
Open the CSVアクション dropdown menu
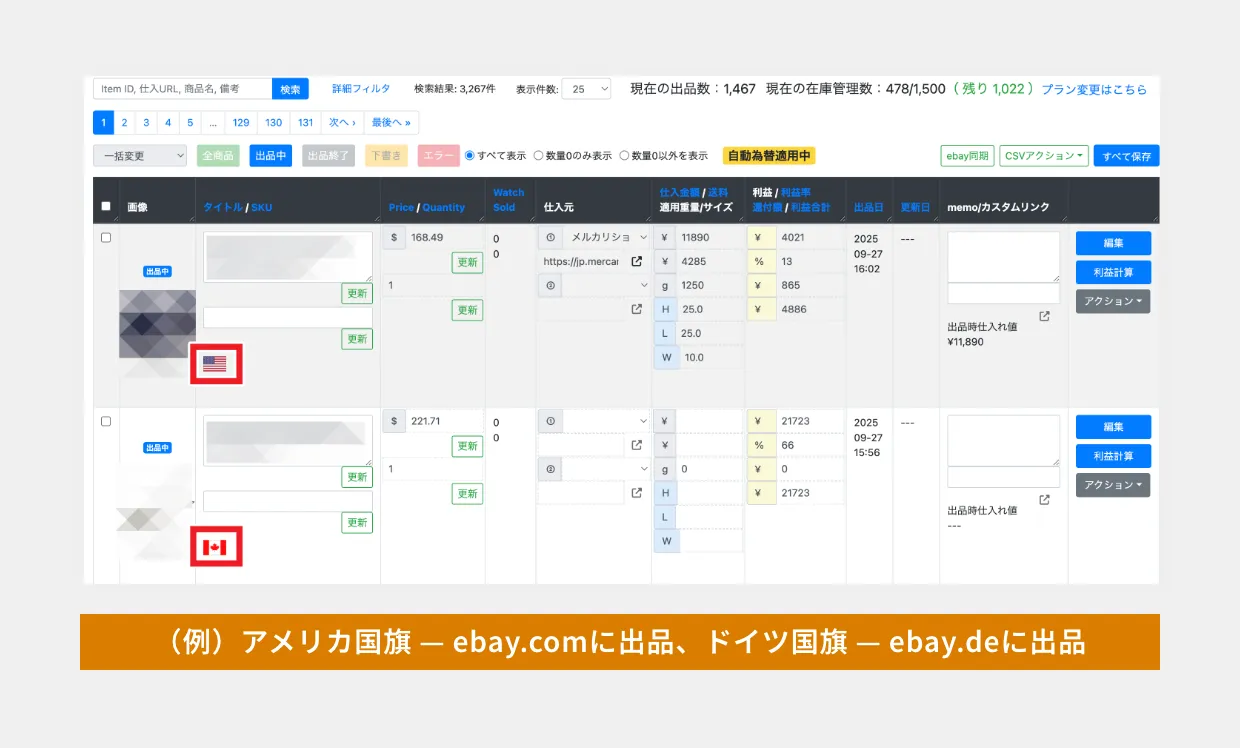tap(1043, 156)
